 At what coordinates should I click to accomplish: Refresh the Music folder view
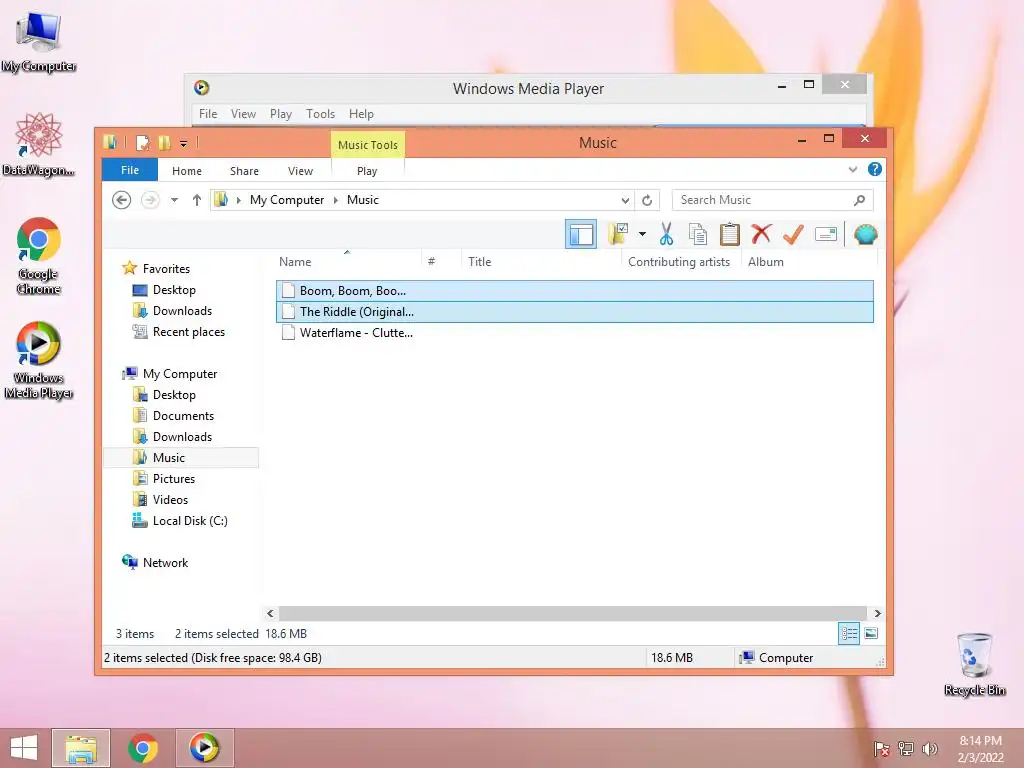tap(647, 200)
